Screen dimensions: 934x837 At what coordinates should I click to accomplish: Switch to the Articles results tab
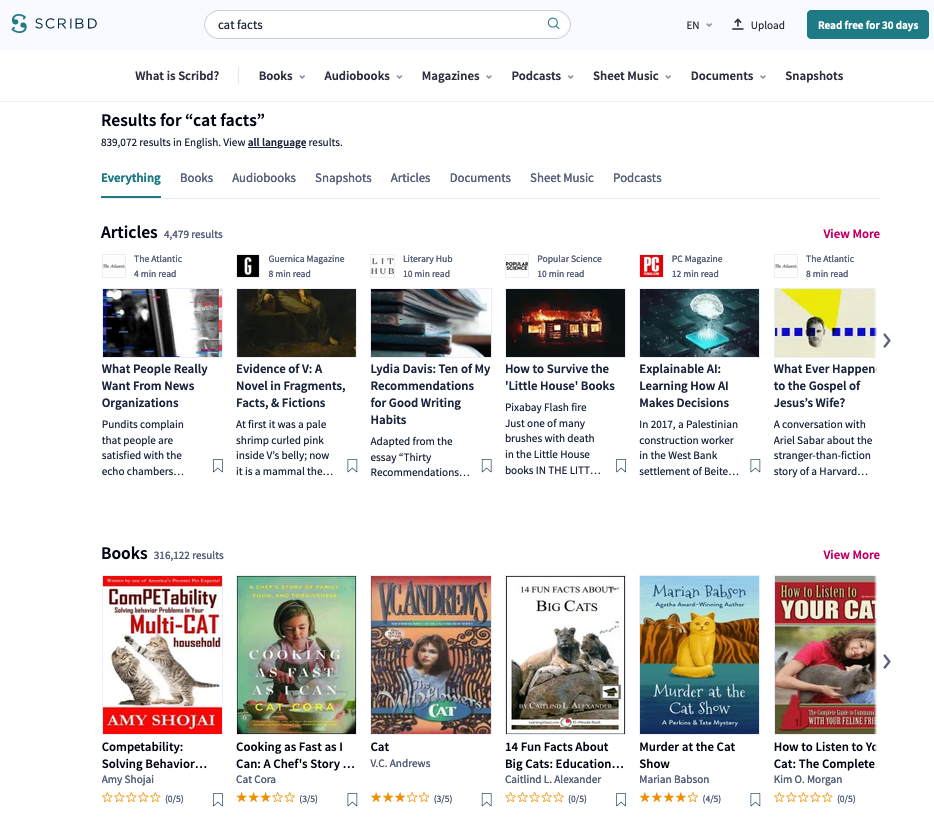(410, 178)
